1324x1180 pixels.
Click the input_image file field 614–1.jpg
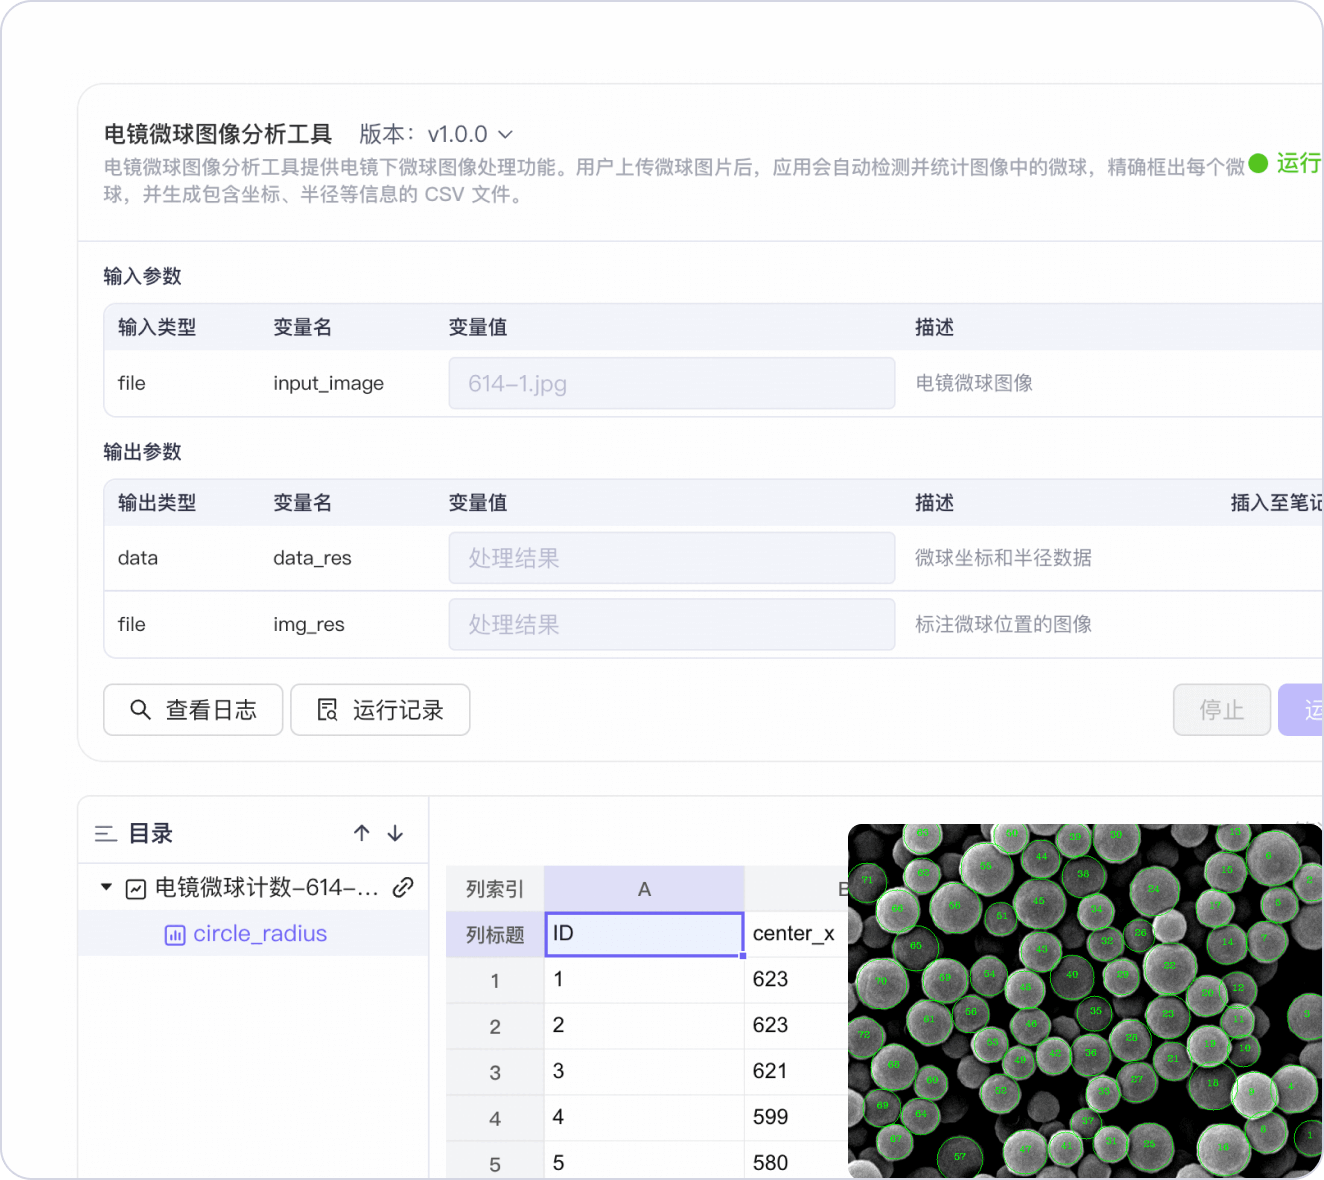(x=671, y=383)
